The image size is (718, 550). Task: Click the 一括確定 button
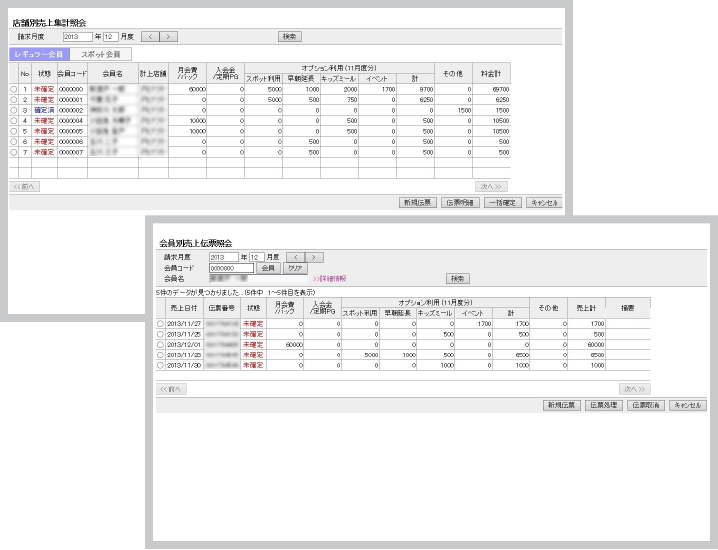pos(502,202)
